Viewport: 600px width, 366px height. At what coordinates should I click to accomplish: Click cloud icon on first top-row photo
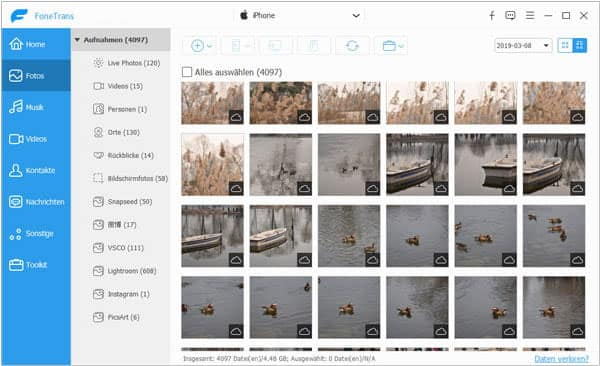[236, 117]
